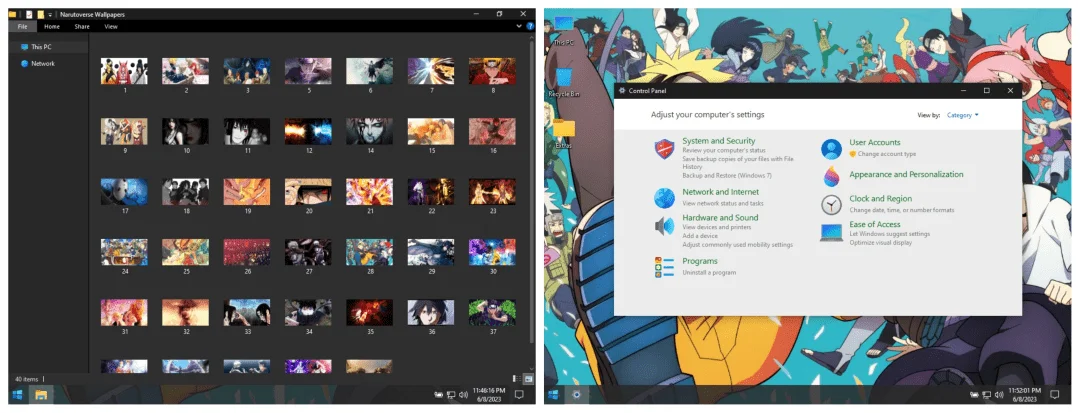Open the System and Security heading link
The height and width of the screenshot is (413, 1080).
point(718,141)
